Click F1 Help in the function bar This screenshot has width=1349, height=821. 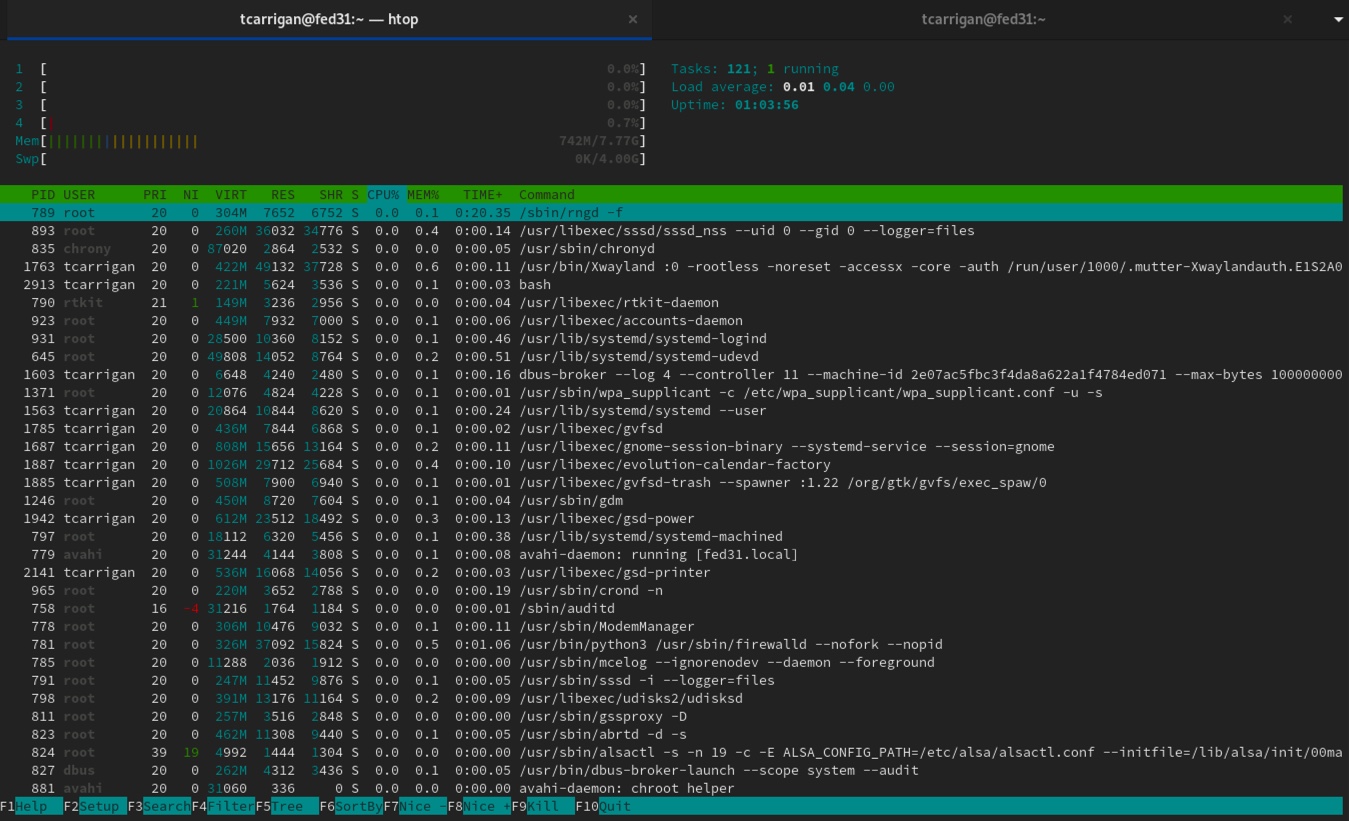[x=31, y=806]
